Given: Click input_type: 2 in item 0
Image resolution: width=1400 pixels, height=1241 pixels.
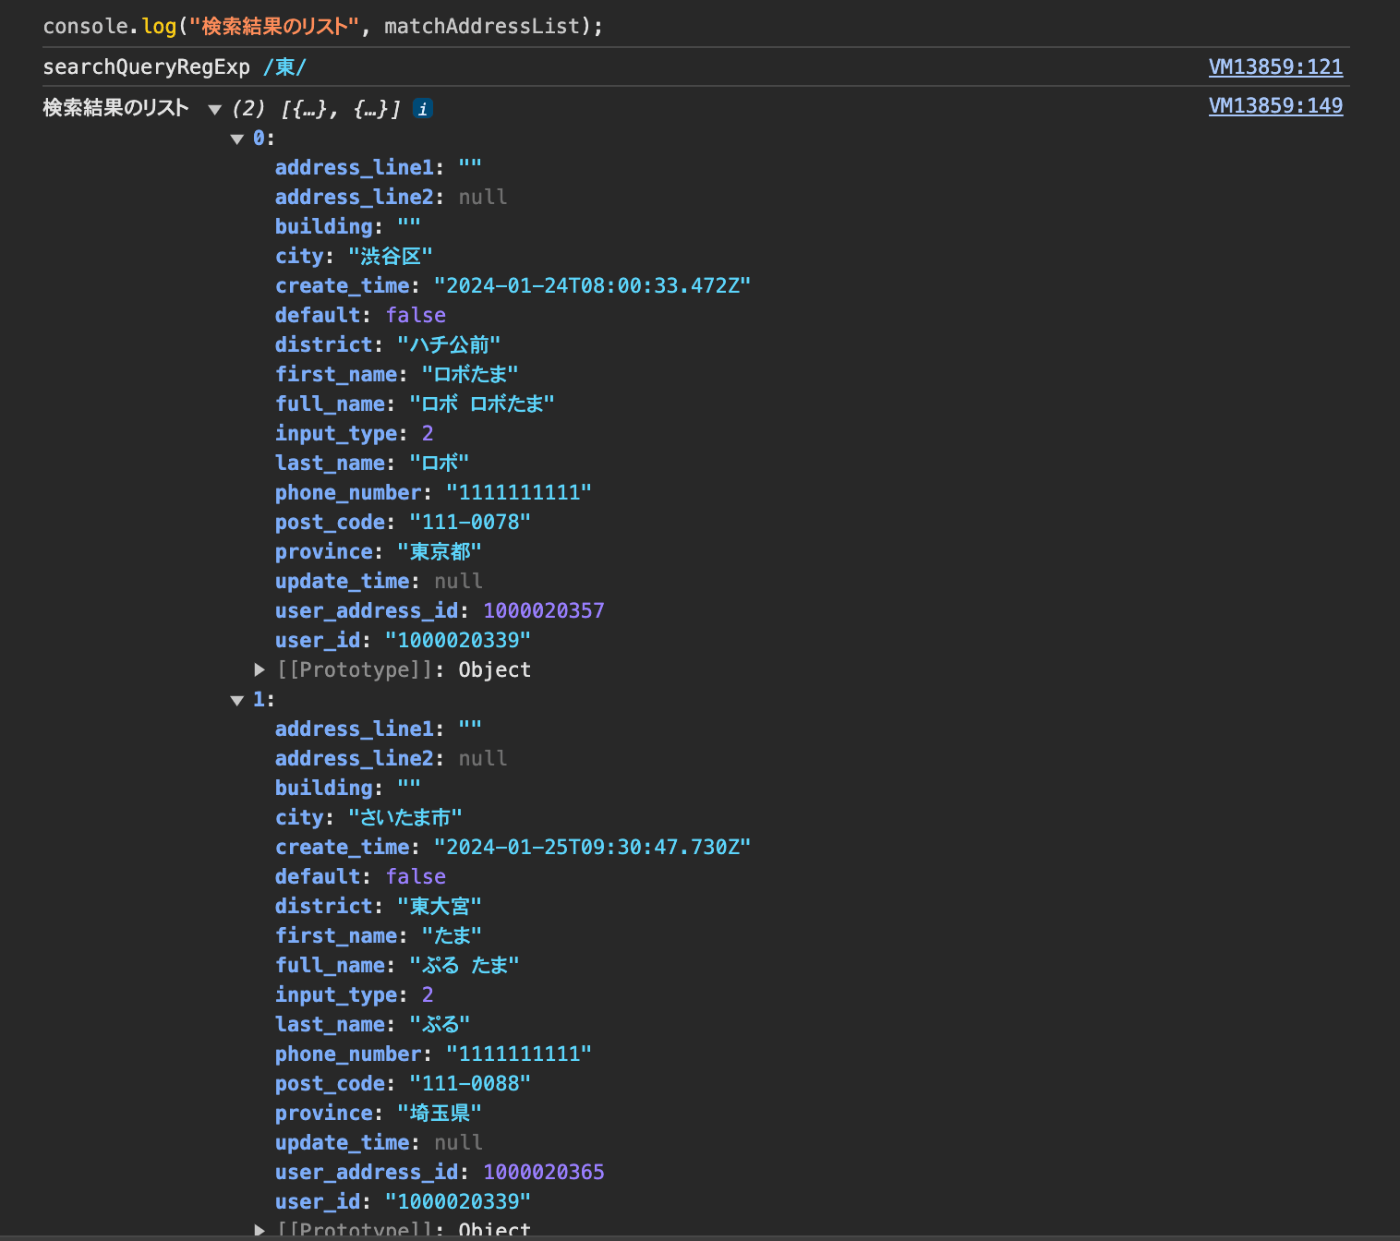Looking at the screenshot, I should [355, 433].
